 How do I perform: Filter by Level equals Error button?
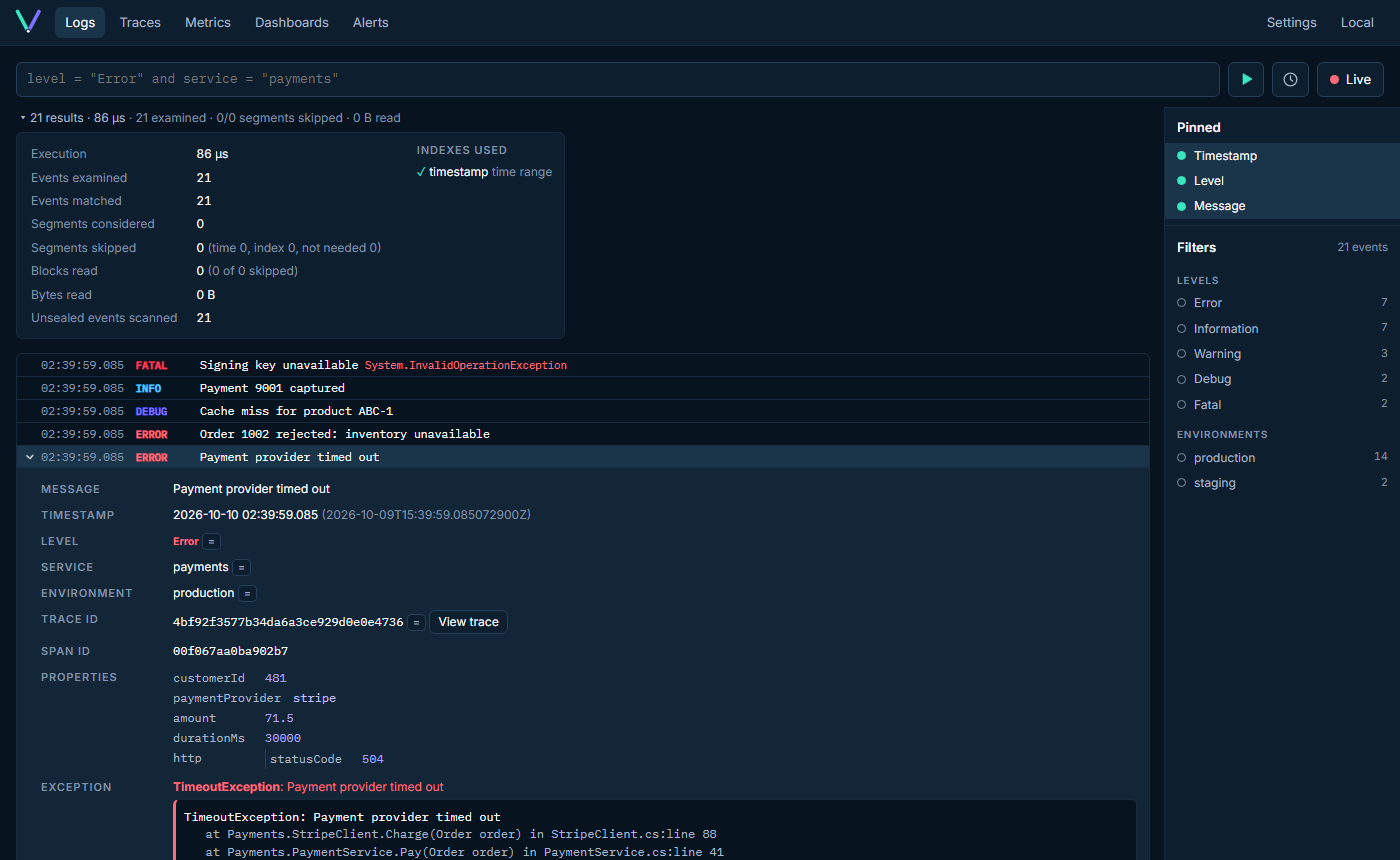[x=211, y=541]
